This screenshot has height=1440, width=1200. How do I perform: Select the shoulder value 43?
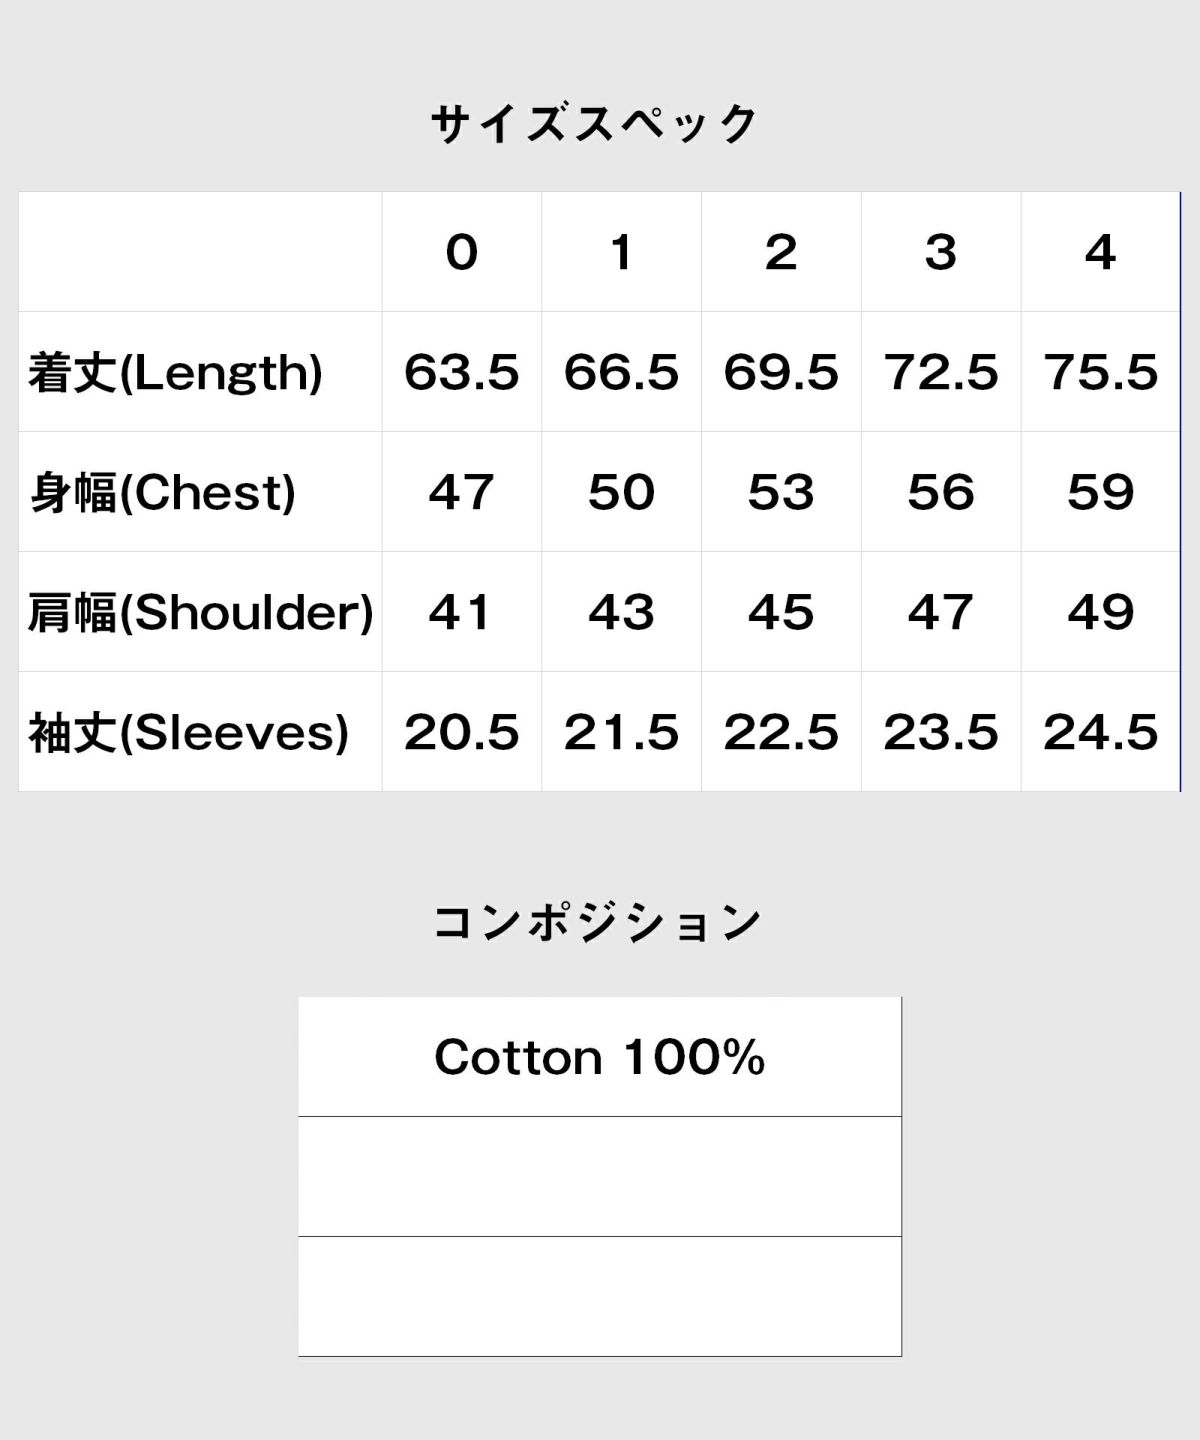[x=621, y=612]
